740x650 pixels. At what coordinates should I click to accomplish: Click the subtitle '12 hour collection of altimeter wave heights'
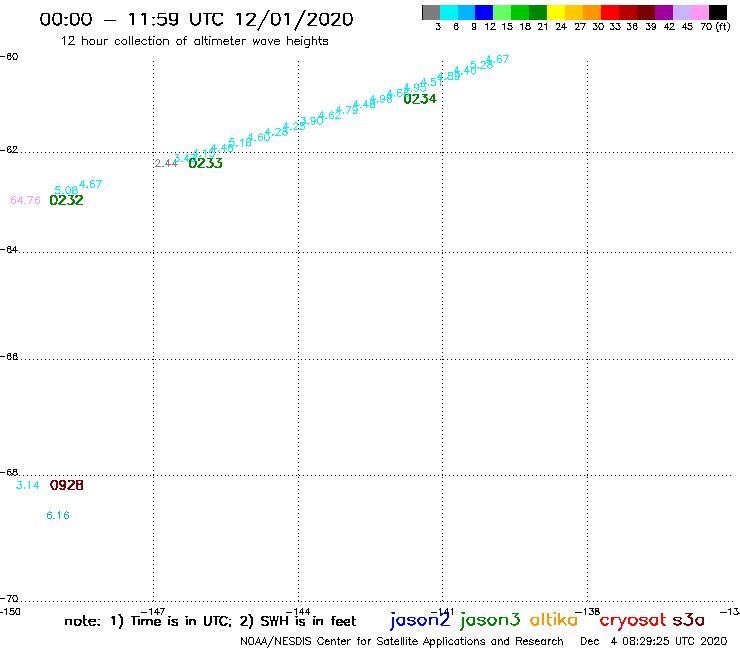[x=194, y=41]
